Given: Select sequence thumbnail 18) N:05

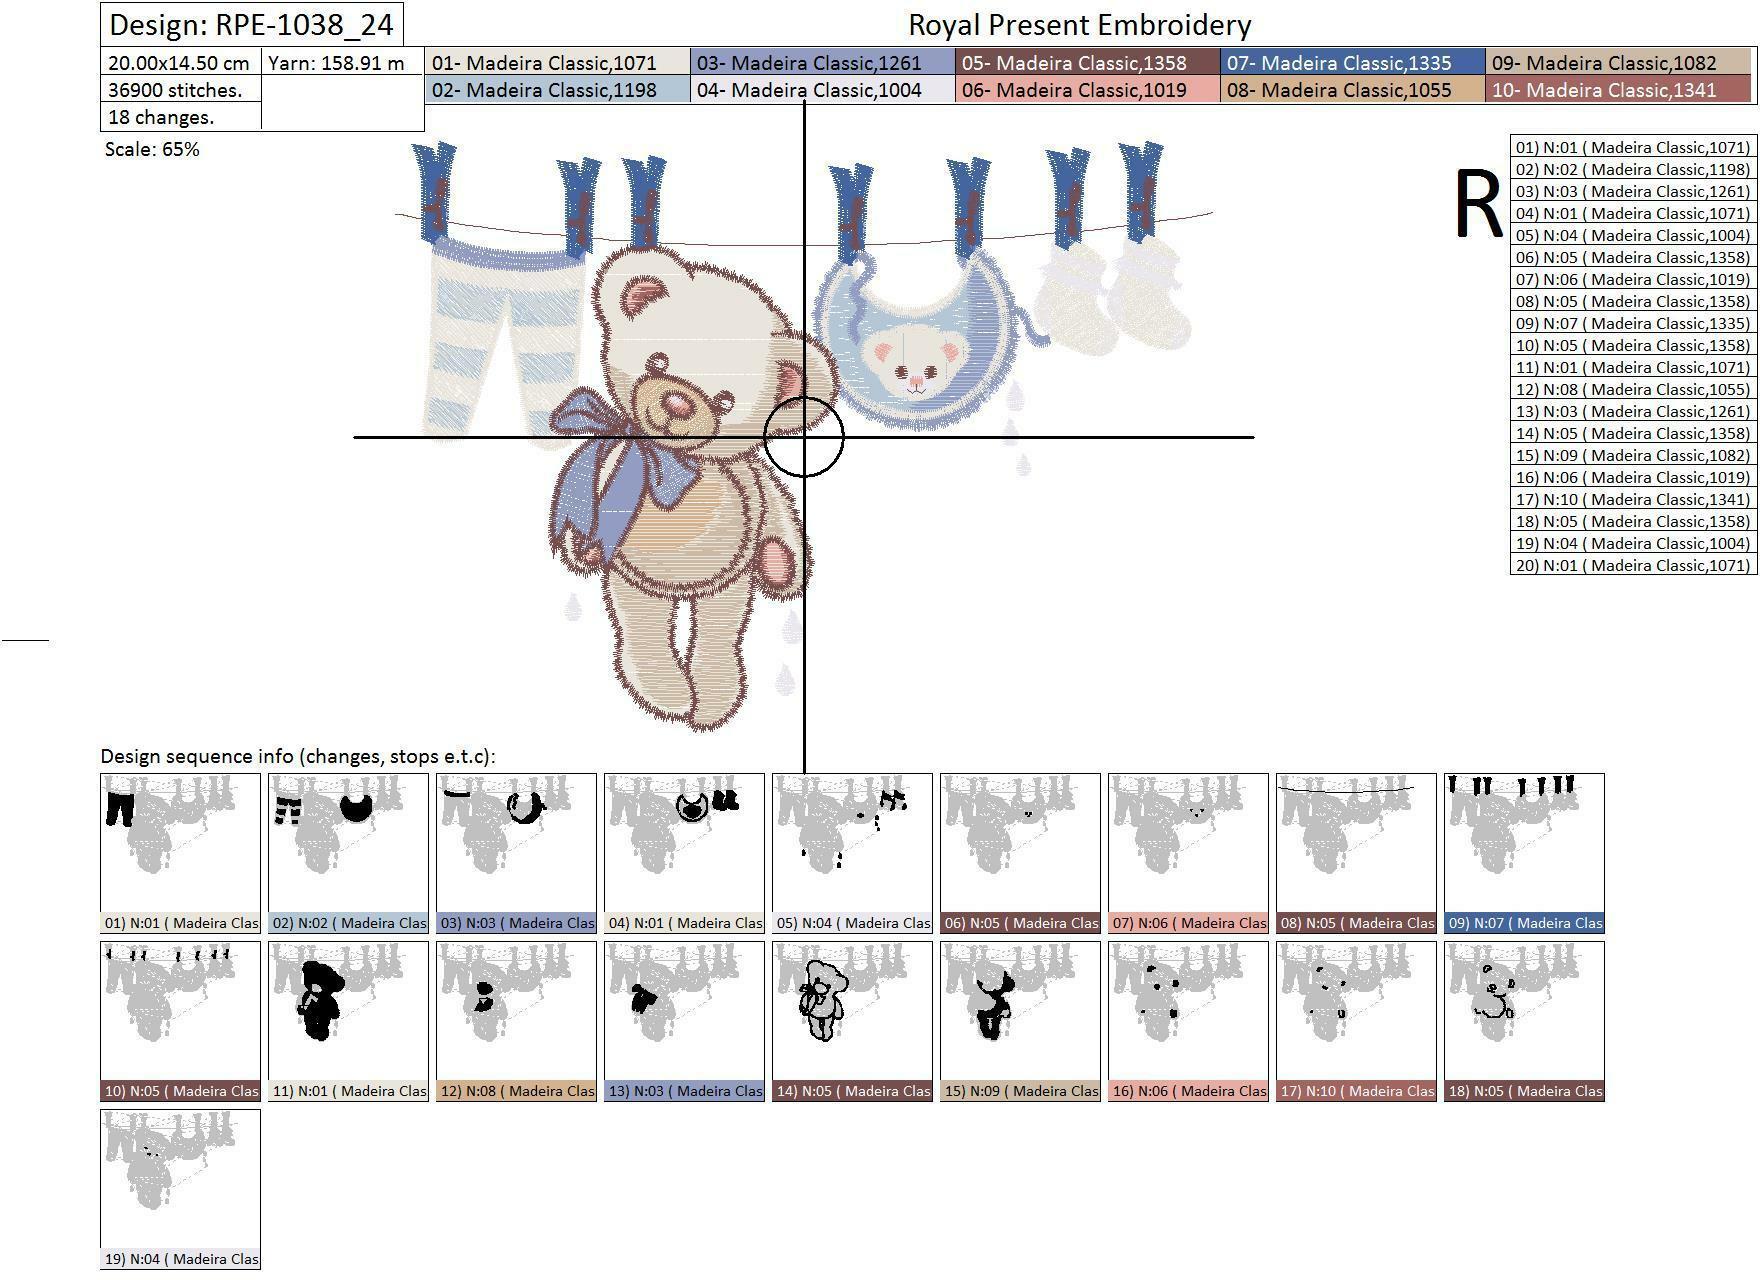Looking at the screenshot, I should [1524, 1022].
